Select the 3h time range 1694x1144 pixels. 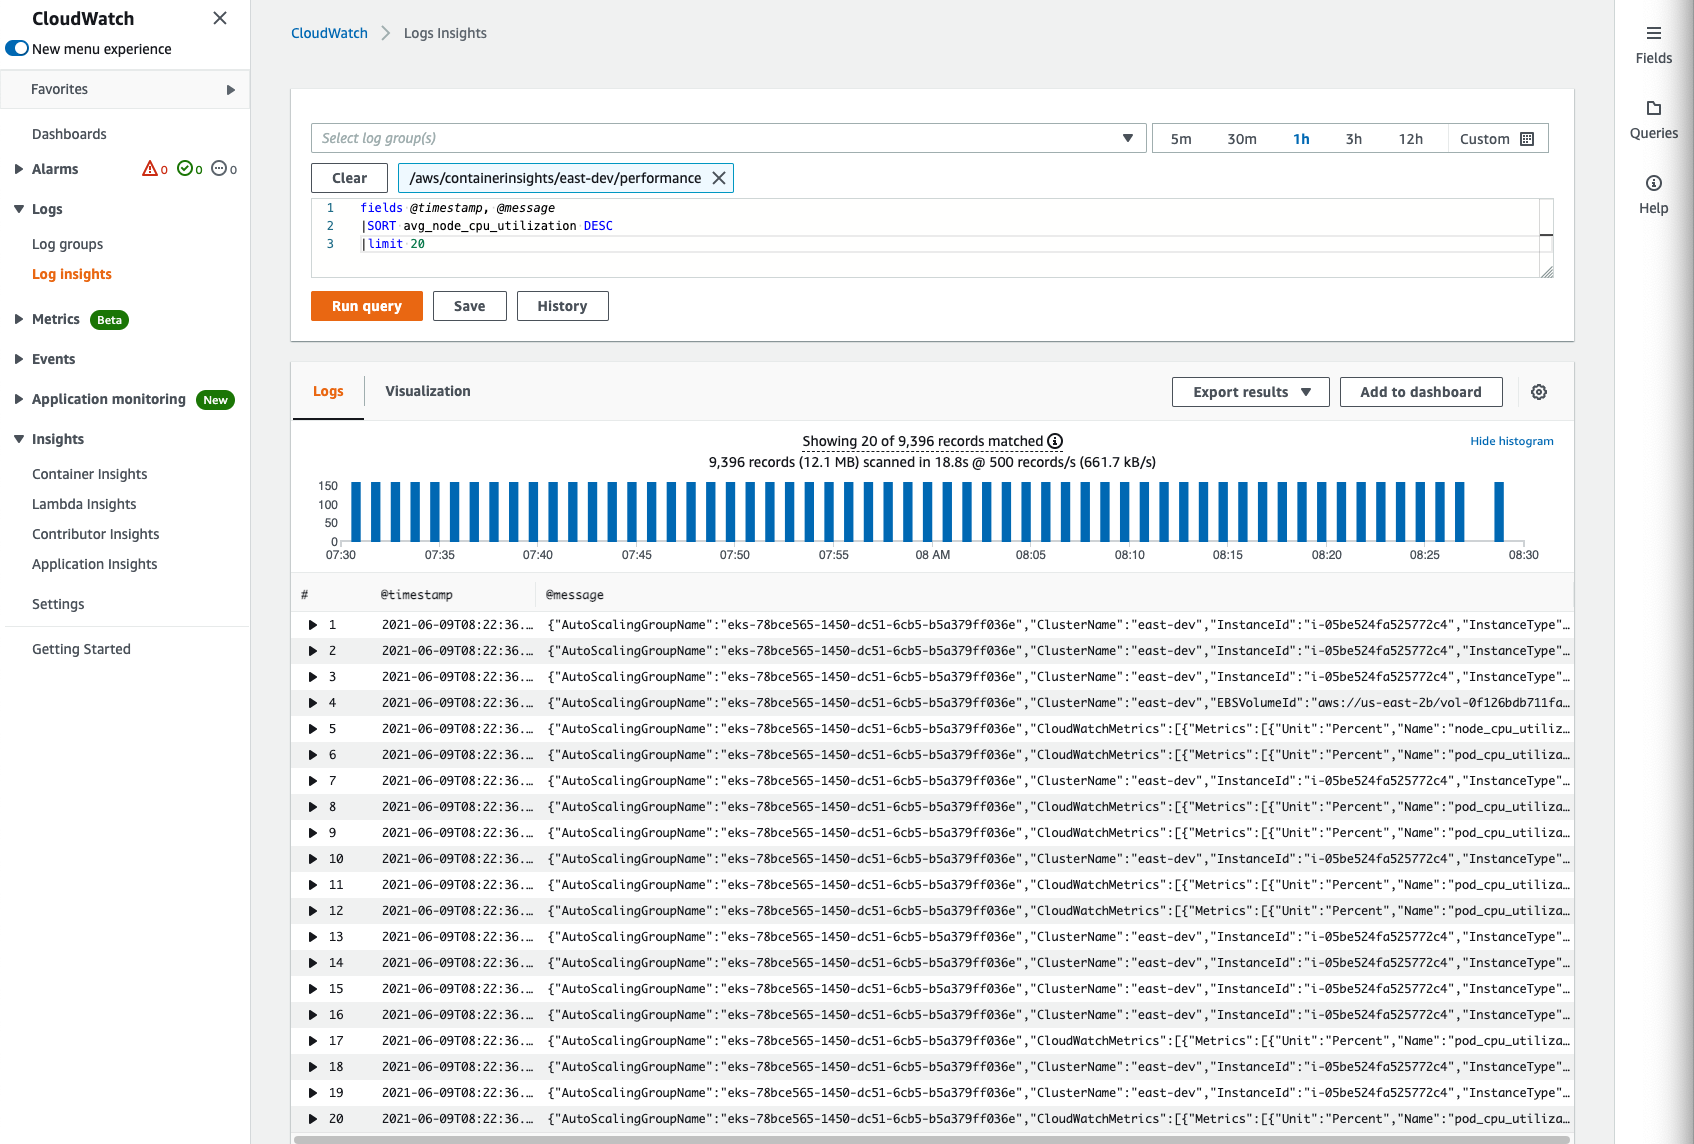pos(1353,139)
